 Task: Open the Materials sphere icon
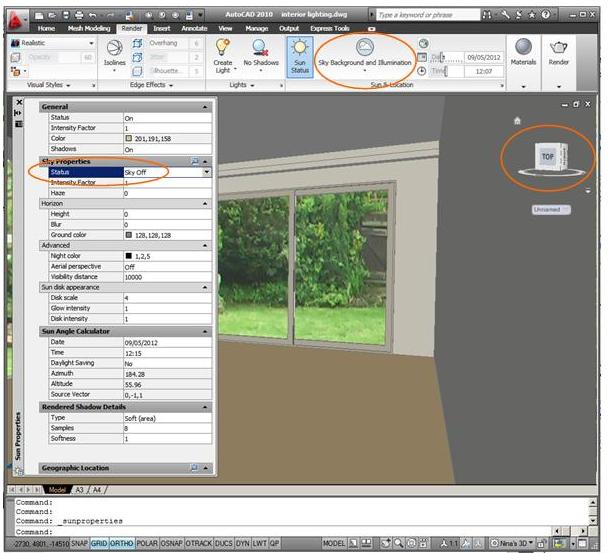point(523,47)
